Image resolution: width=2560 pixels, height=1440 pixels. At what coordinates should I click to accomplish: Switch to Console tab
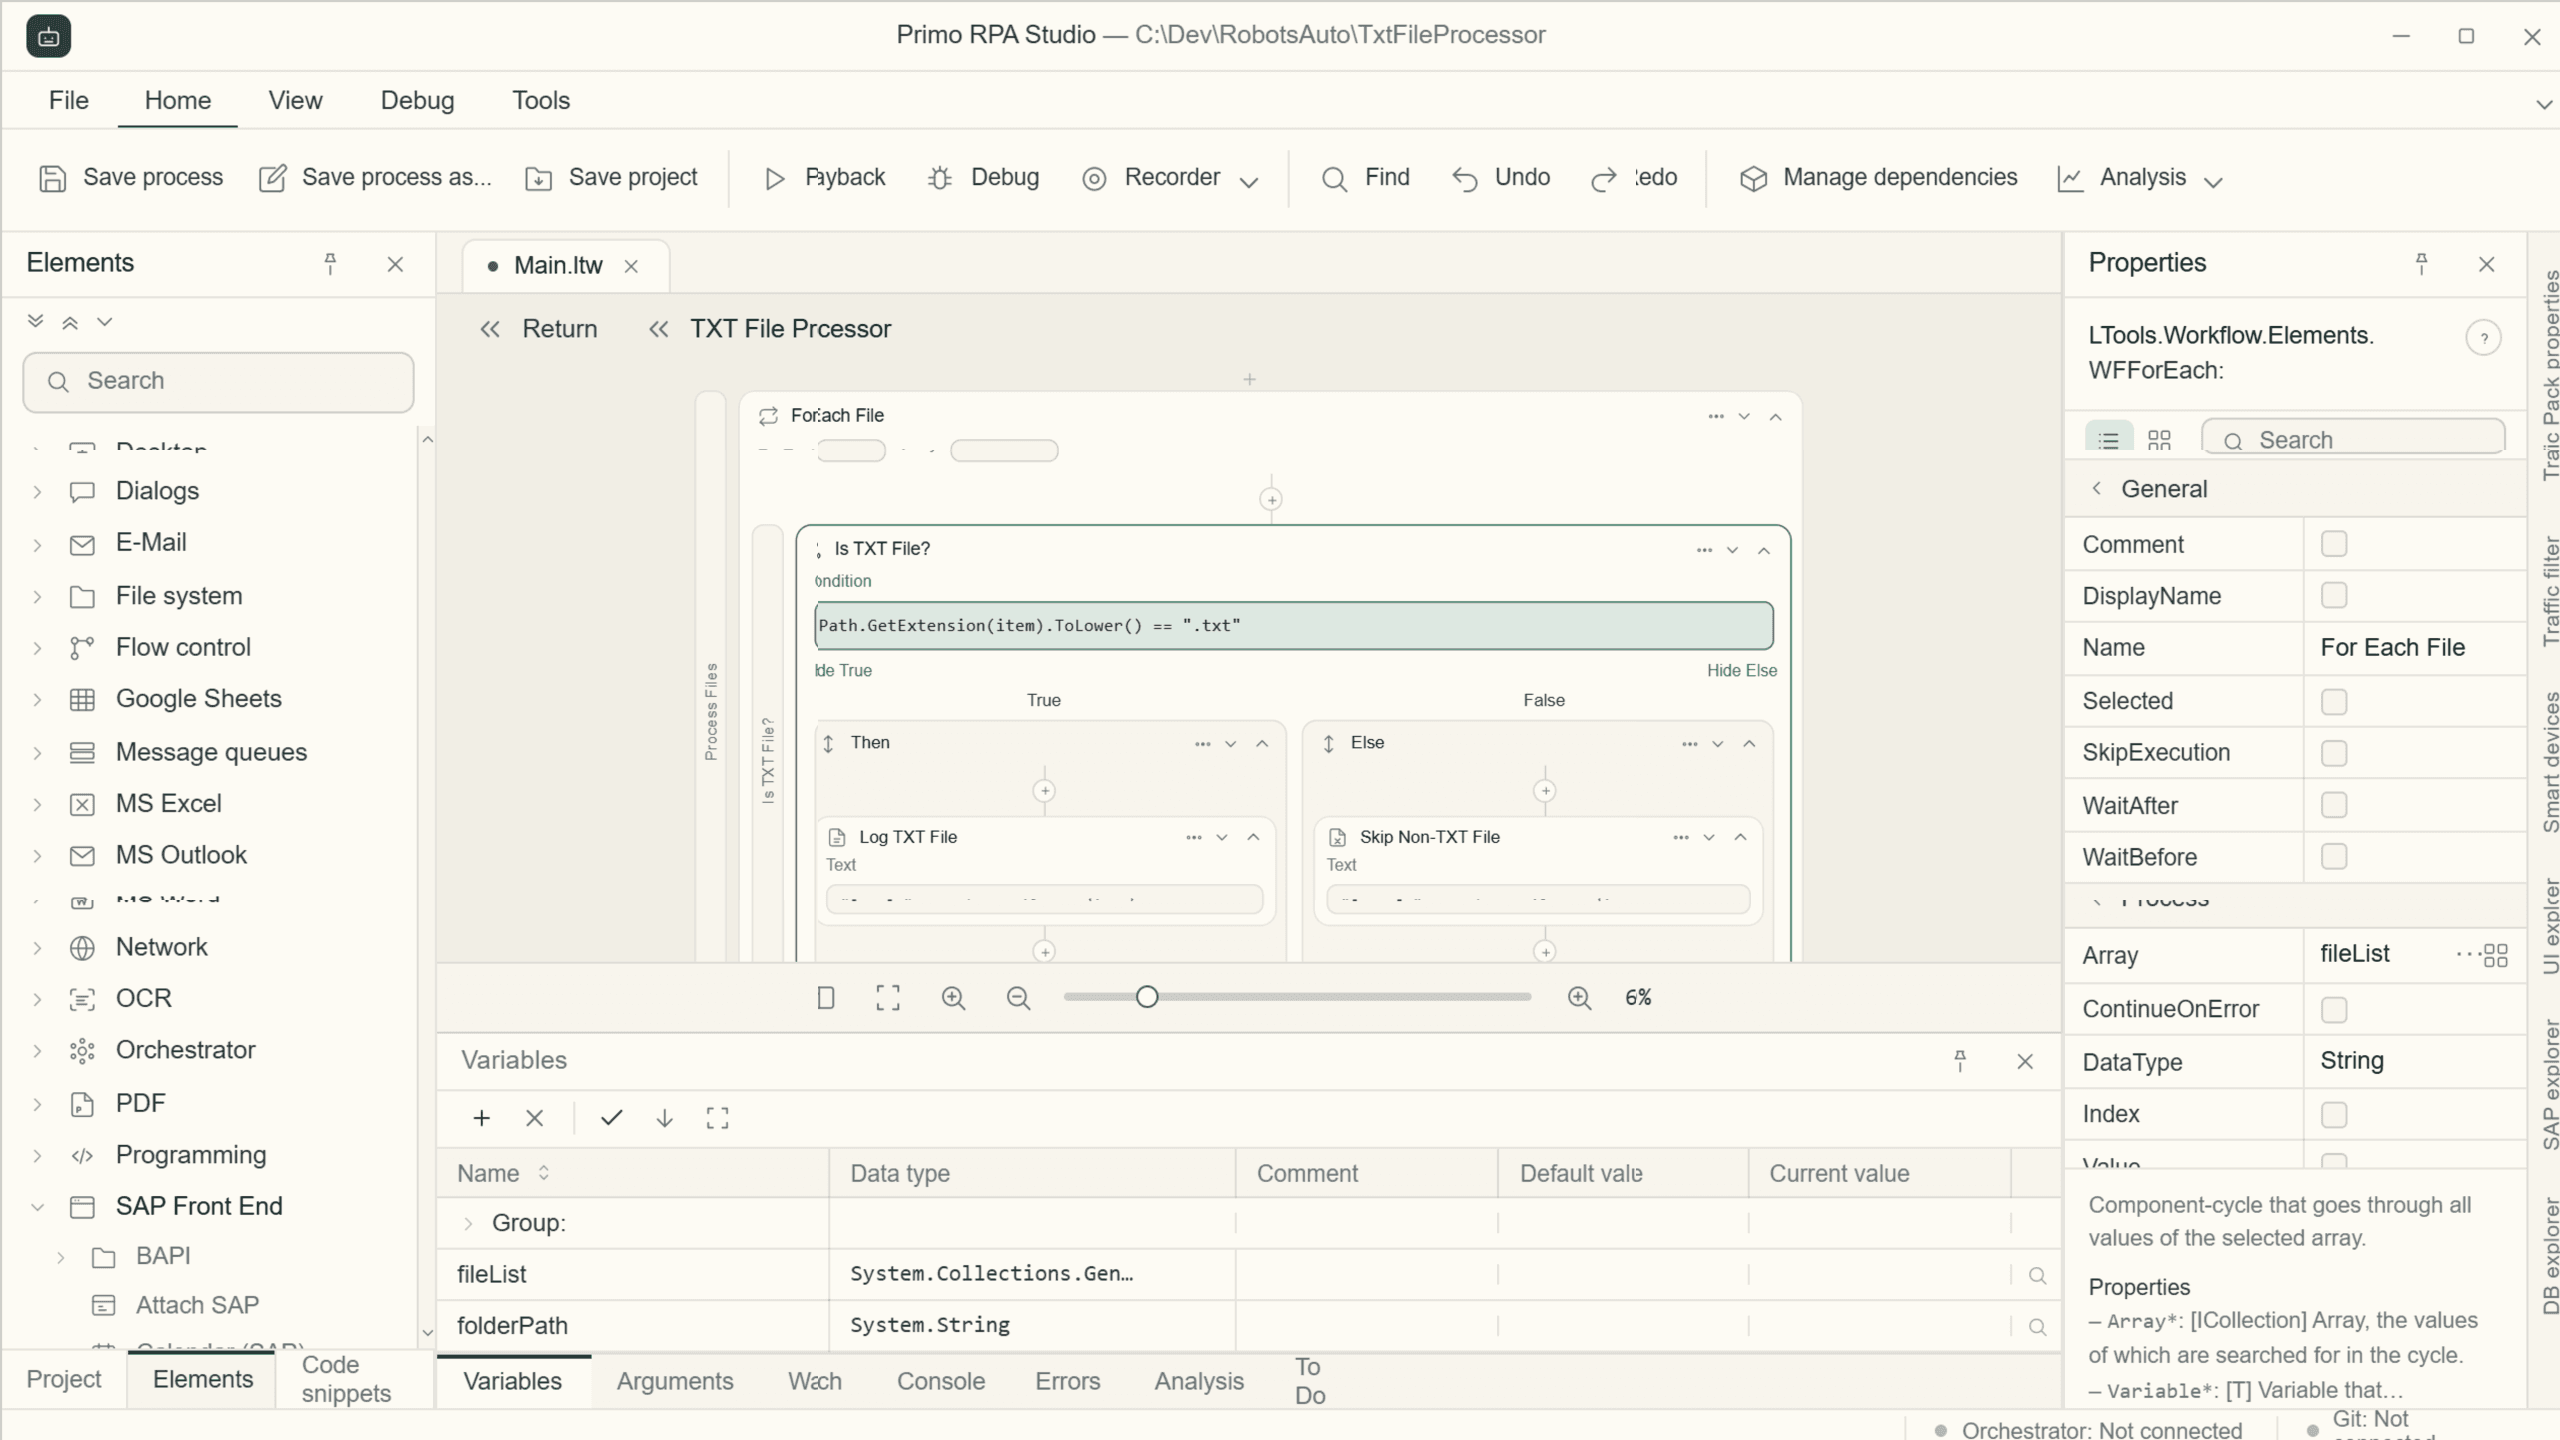click(941, 1381)
